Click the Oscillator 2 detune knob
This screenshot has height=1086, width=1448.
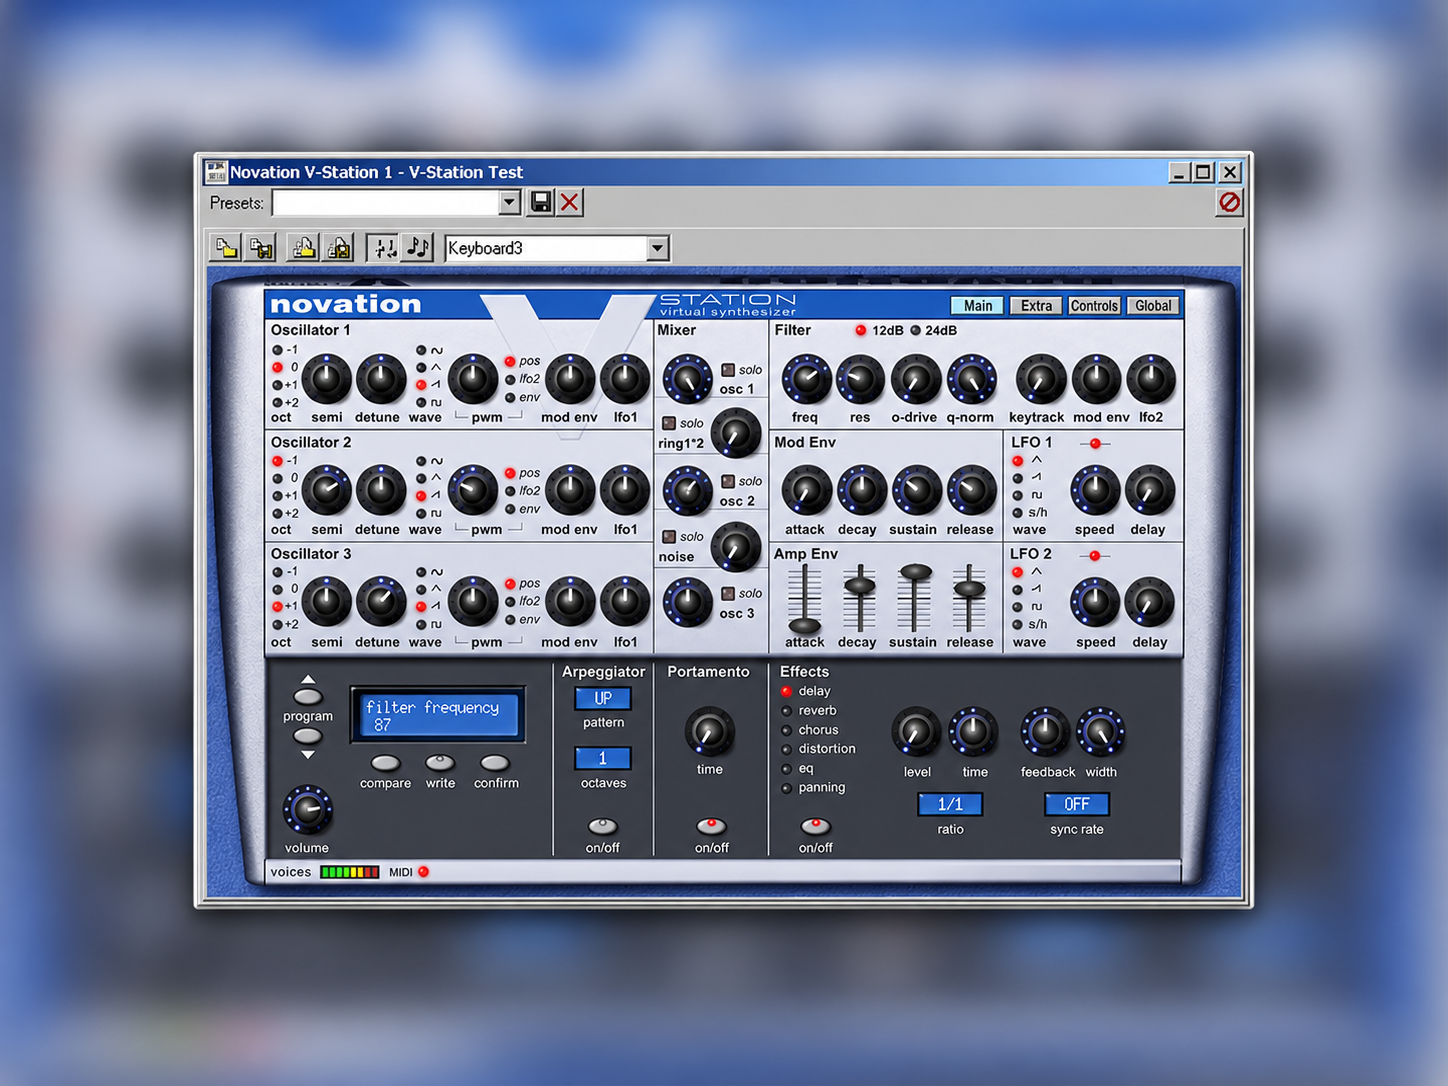point(380,491)
